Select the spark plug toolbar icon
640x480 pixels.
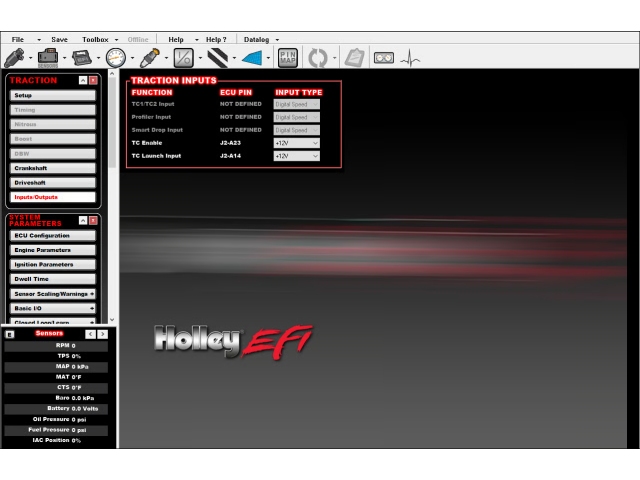[x=149, y=58]
